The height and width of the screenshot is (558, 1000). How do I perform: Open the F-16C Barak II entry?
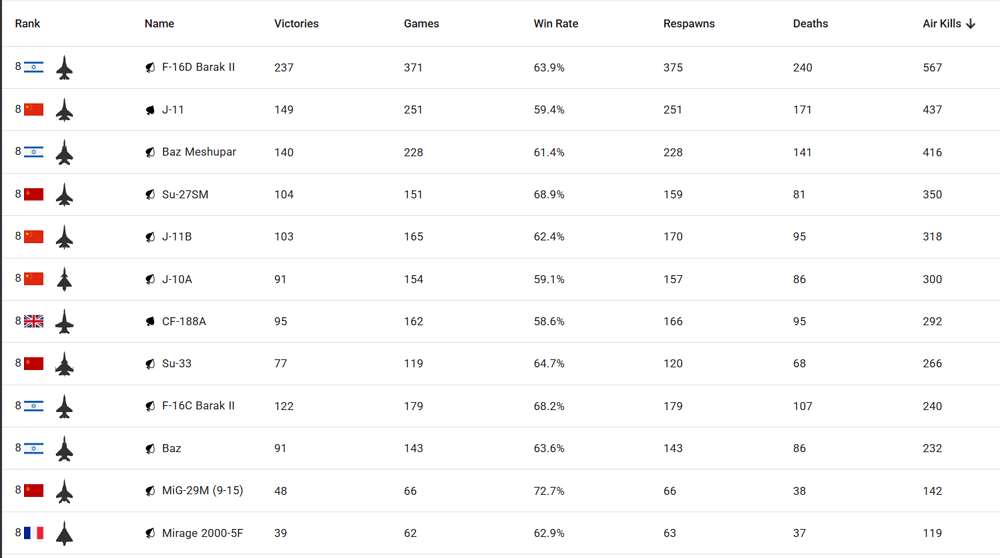point(198,406)
